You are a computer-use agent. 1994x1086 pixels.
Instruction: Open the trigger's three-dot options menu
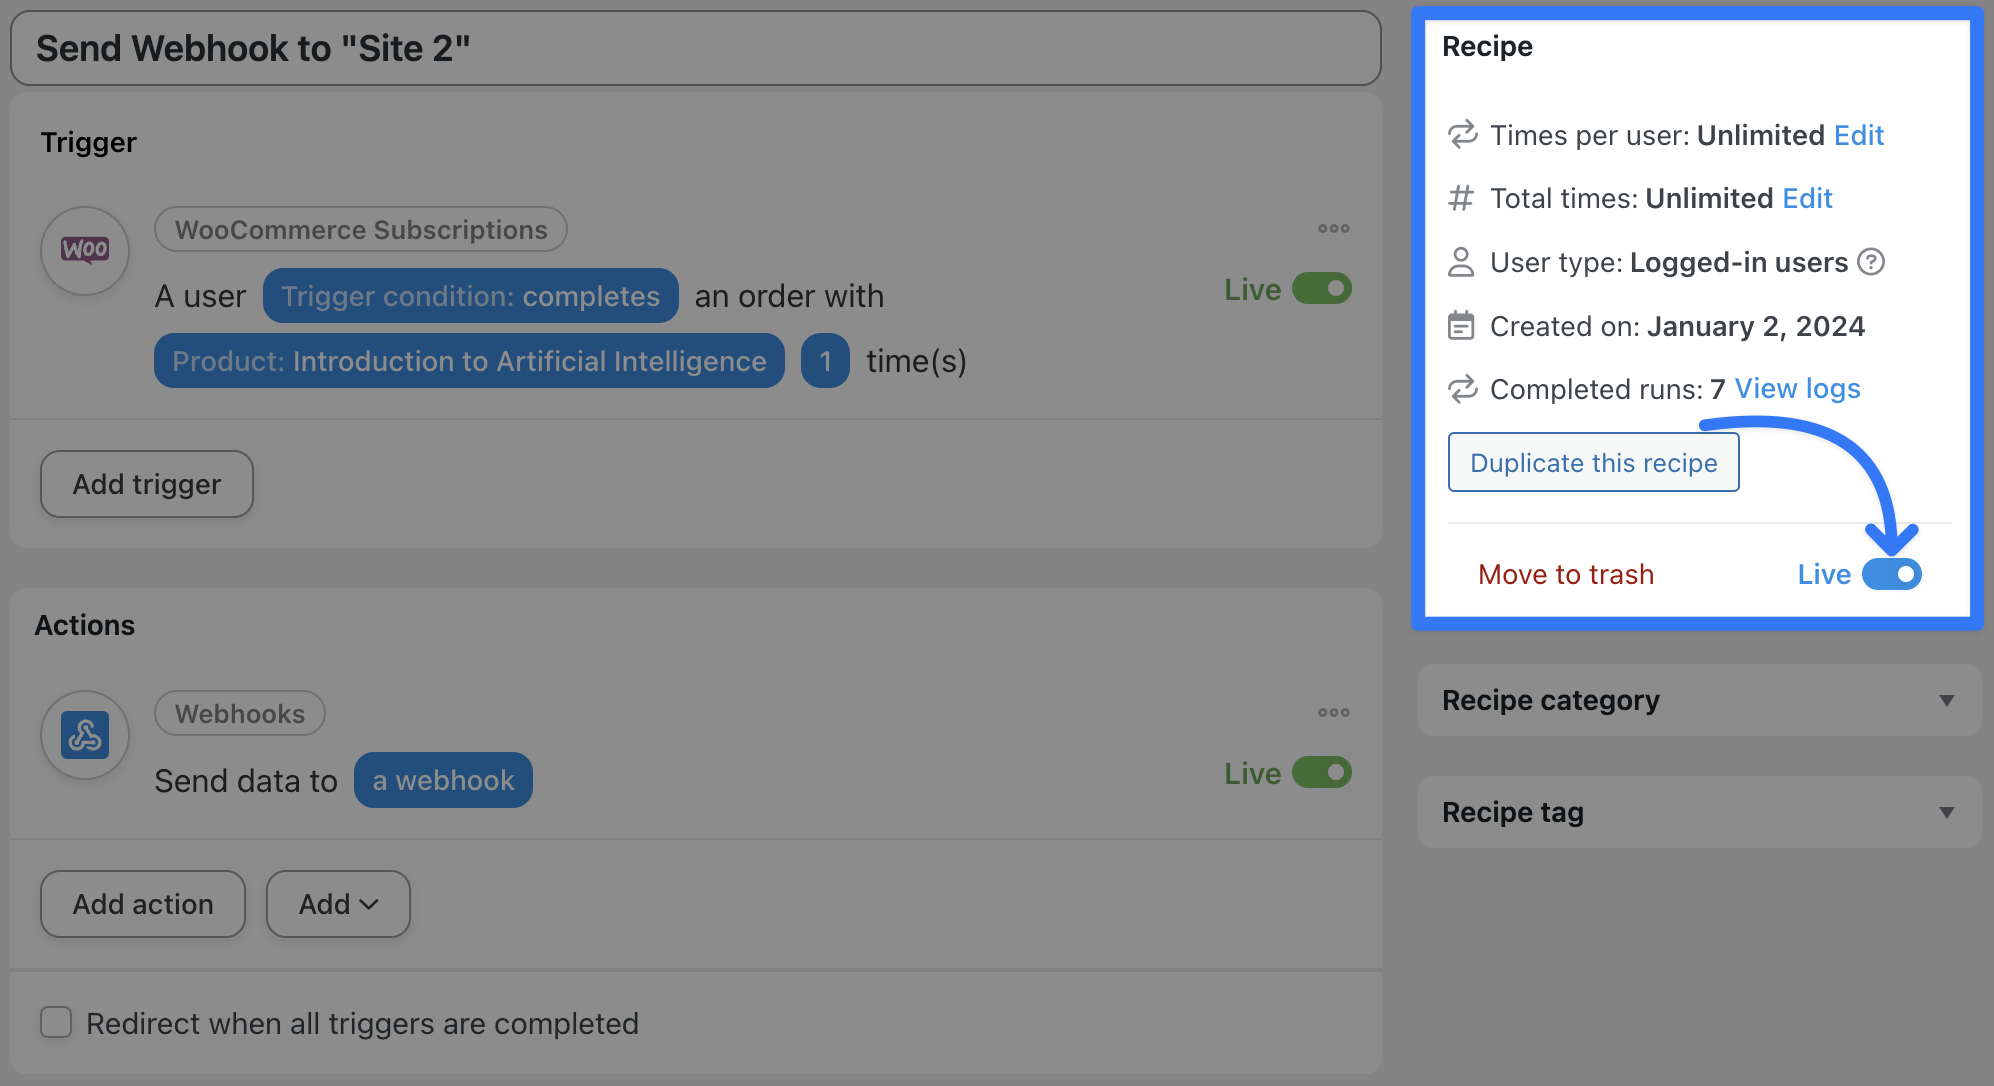click(1333, 229)
